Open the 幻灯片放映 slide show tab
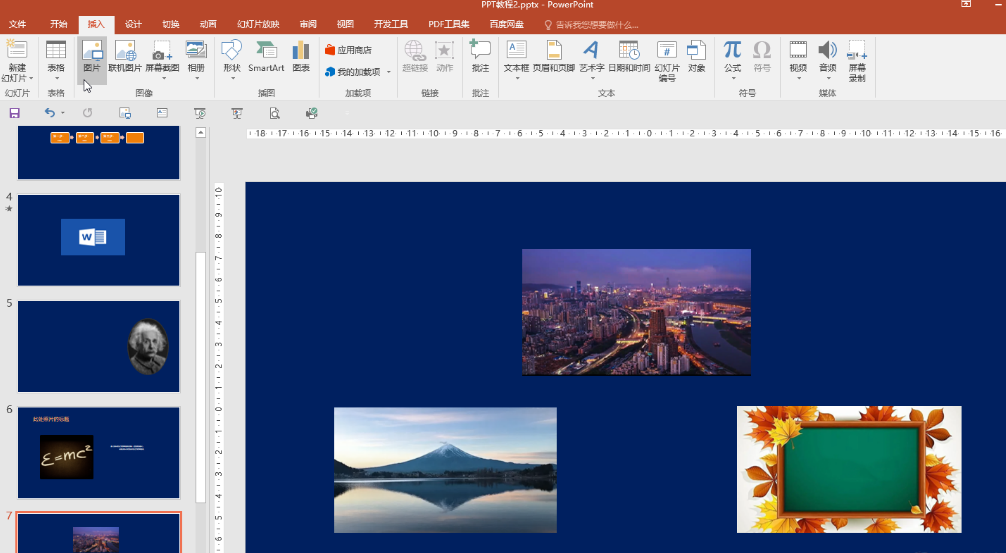Viewport: 1006px width, 553px height. pyautogui.click(x=258, y=24)
